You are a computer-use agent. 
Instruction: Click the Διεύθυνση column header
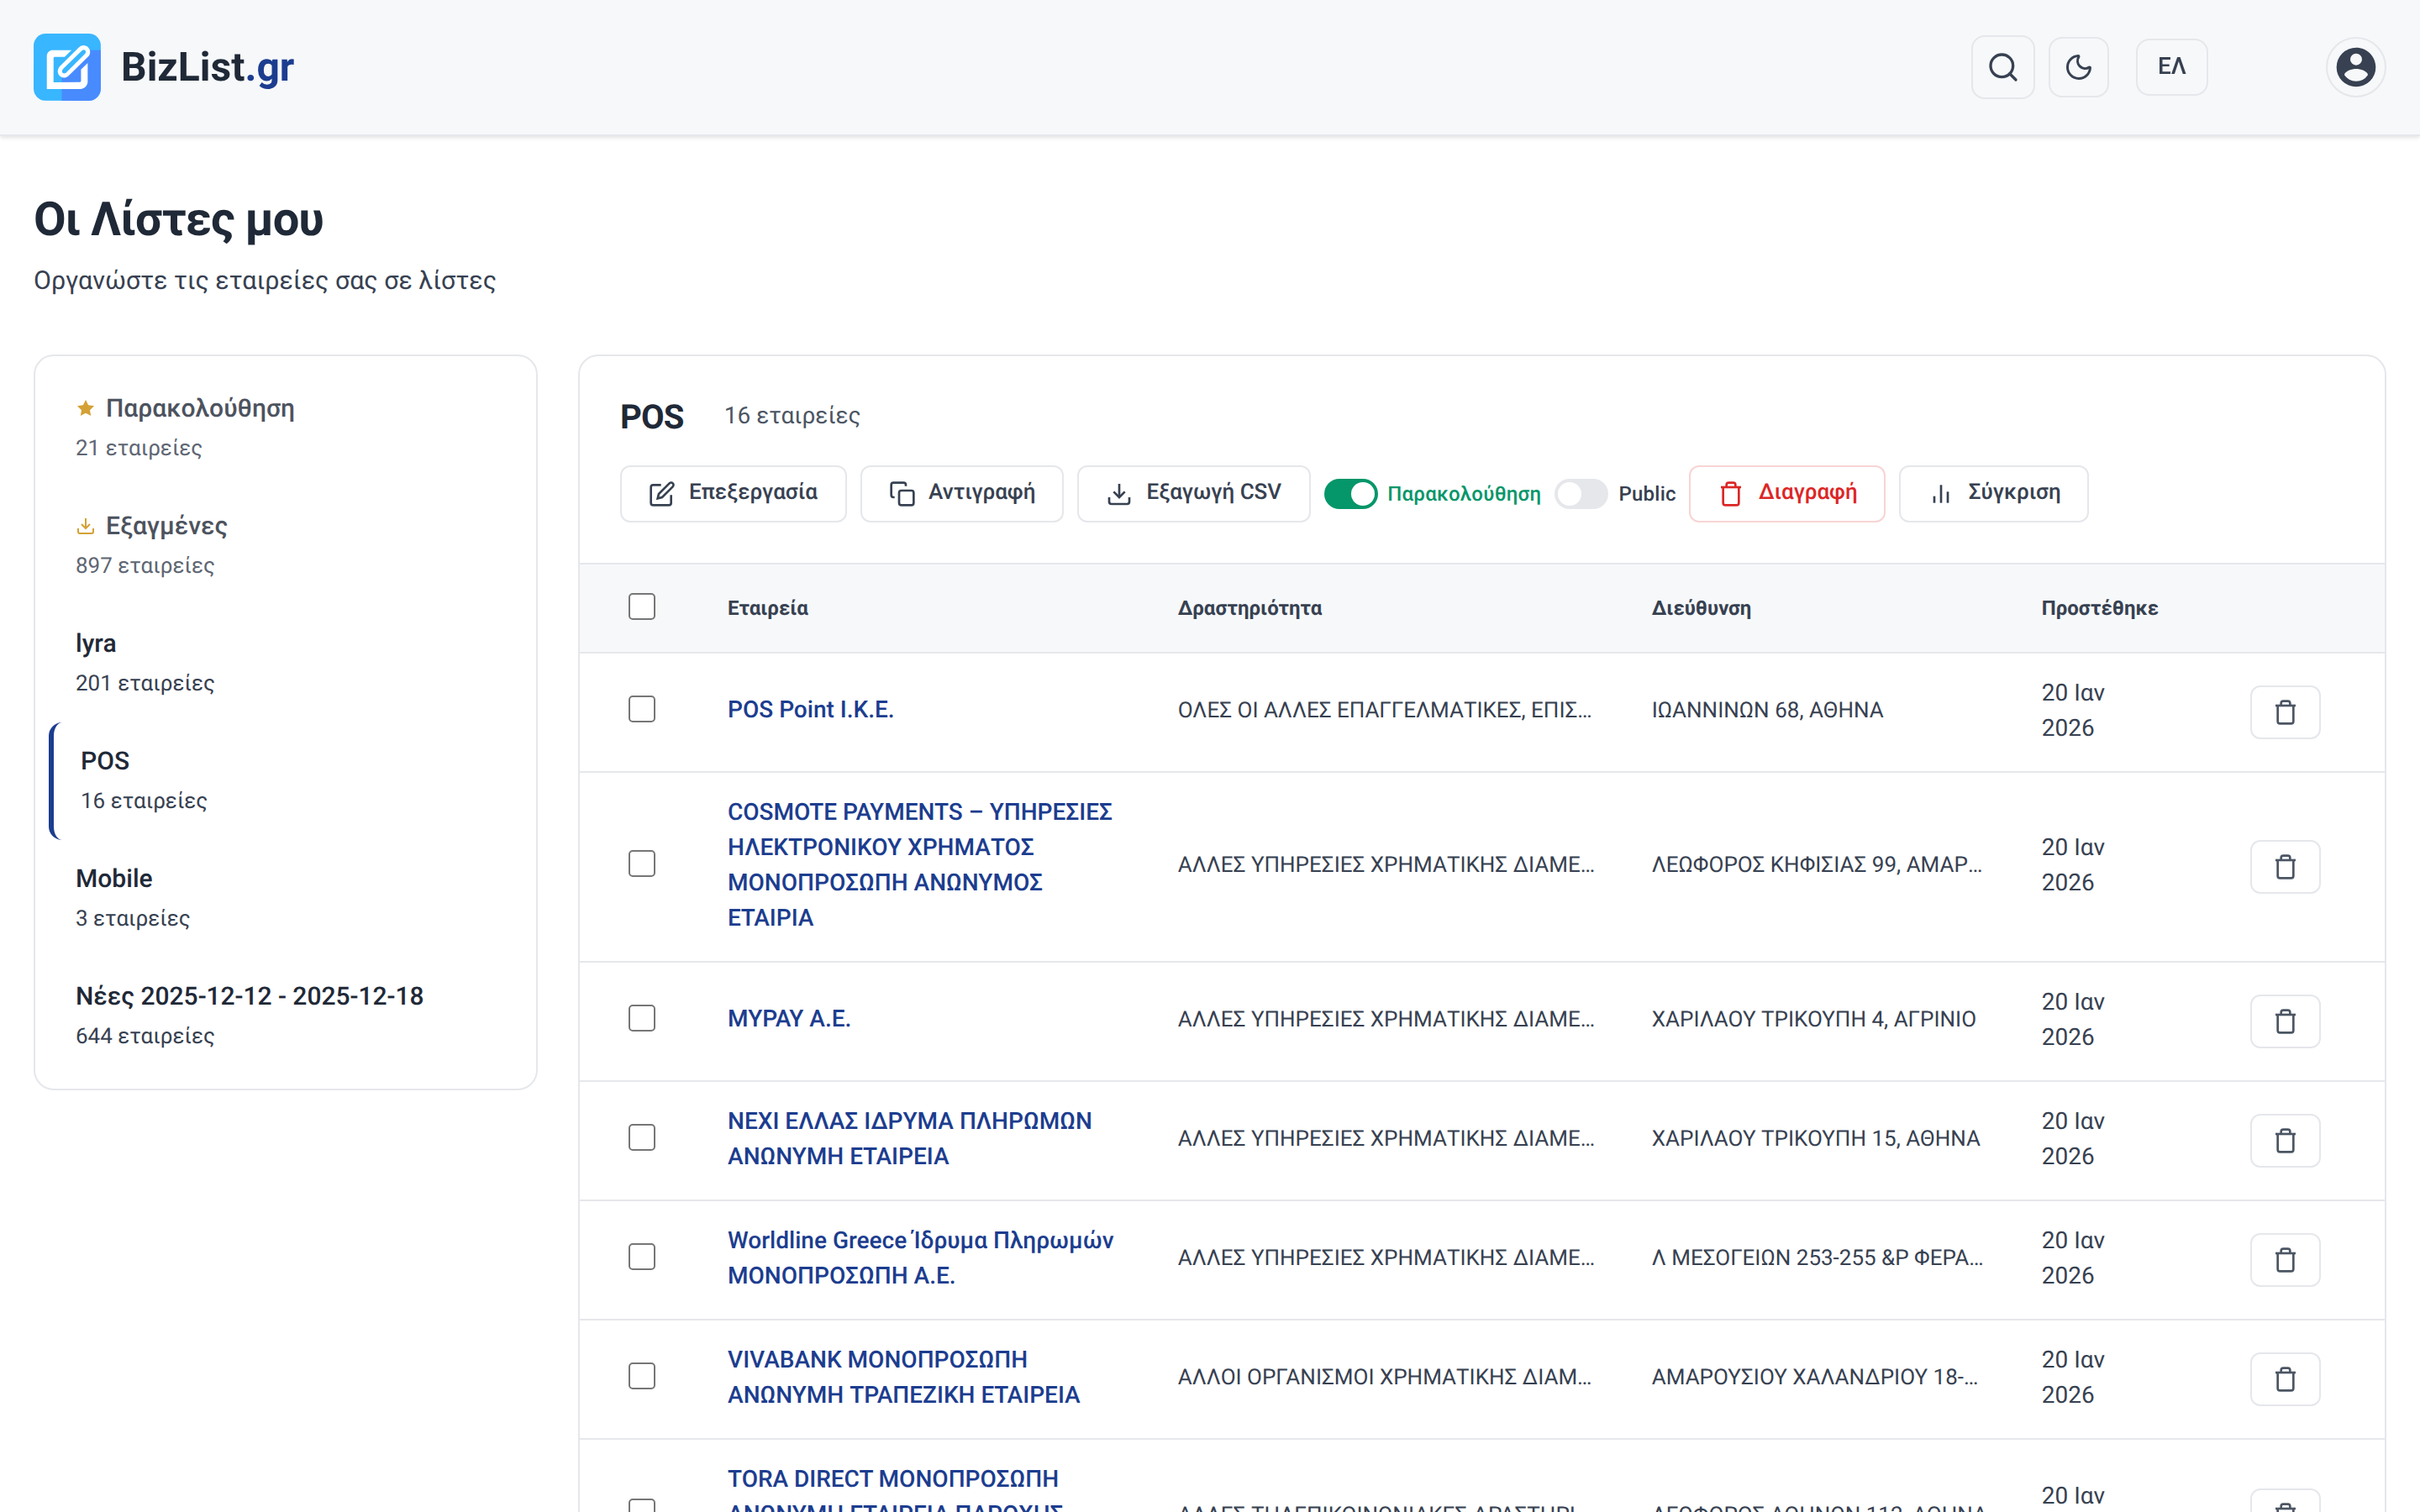pos(1701,608)
